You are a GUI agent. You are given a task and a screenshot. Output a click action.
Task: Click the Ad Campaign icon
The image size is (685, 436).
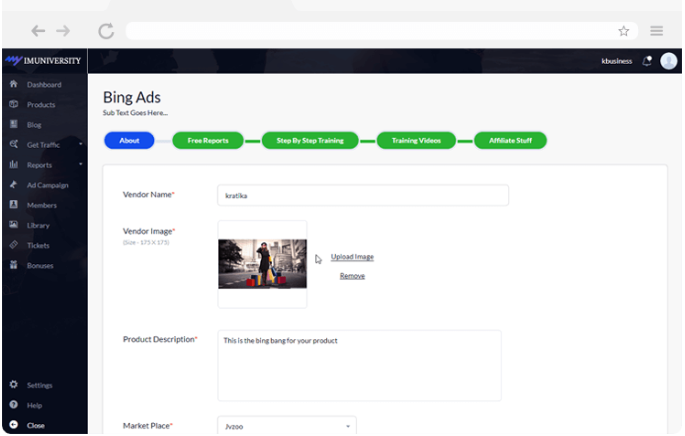(x=14, y=184)
